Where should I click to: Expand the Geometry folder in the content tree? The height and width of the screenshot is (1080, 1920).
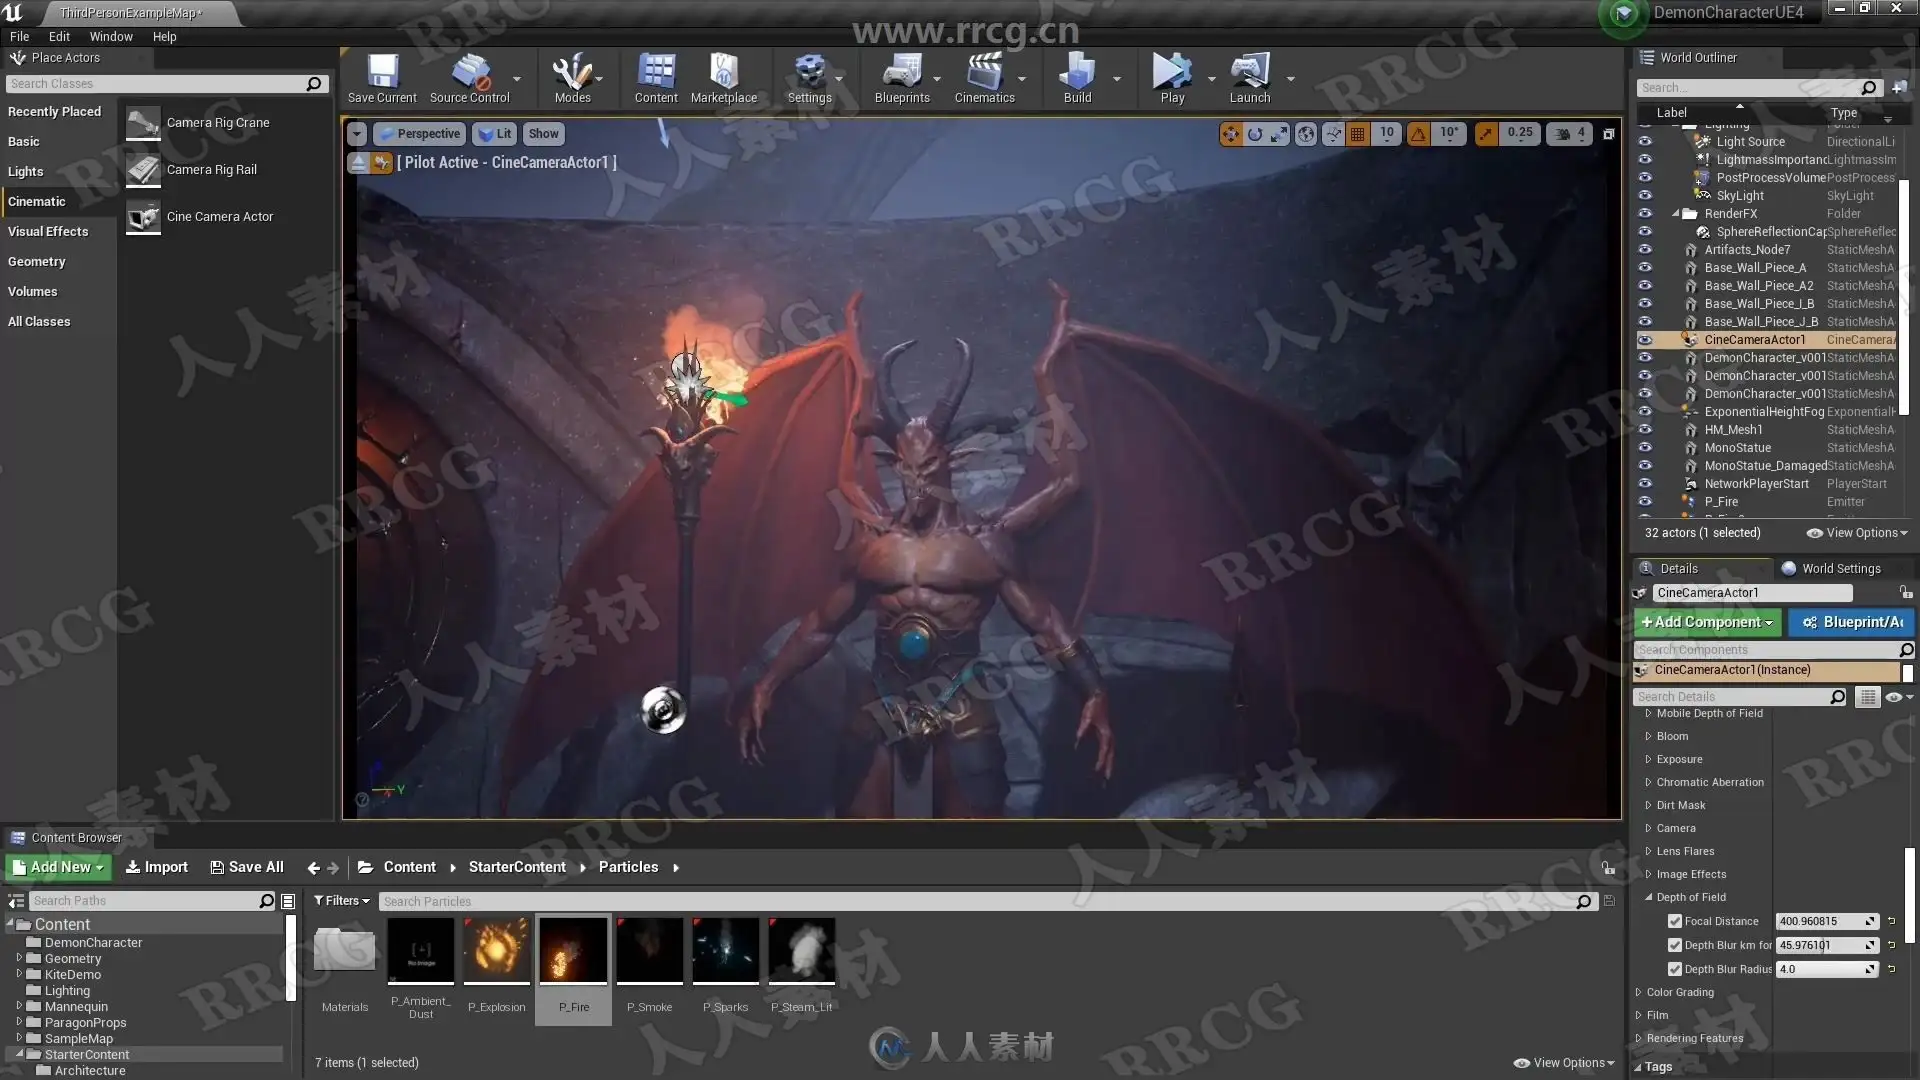click(x=19, y=959)
